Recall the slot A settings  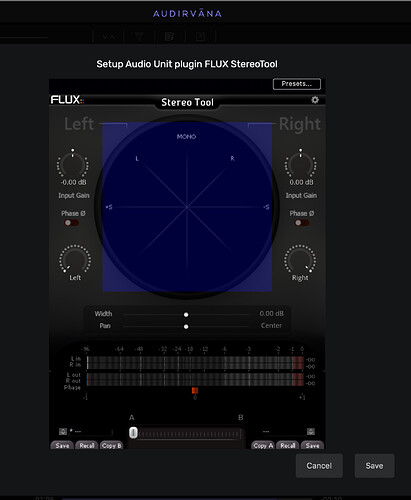click(87, 445)
